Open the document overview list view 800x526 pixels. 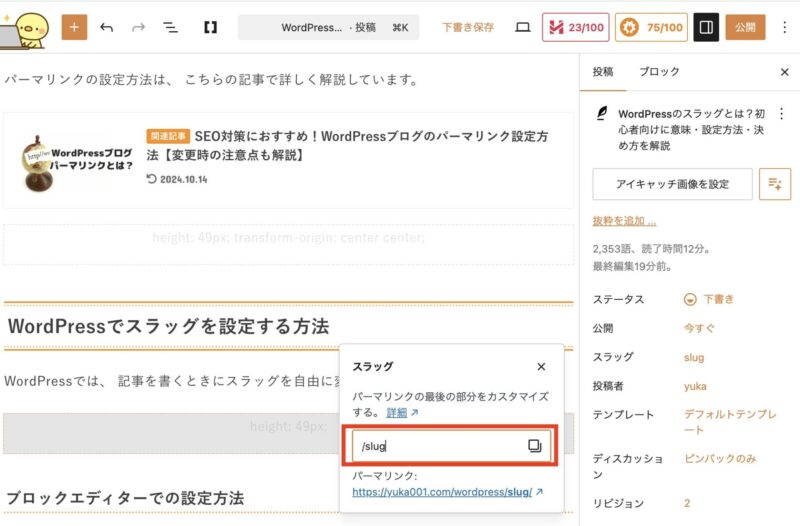click(x=171, y=27)
